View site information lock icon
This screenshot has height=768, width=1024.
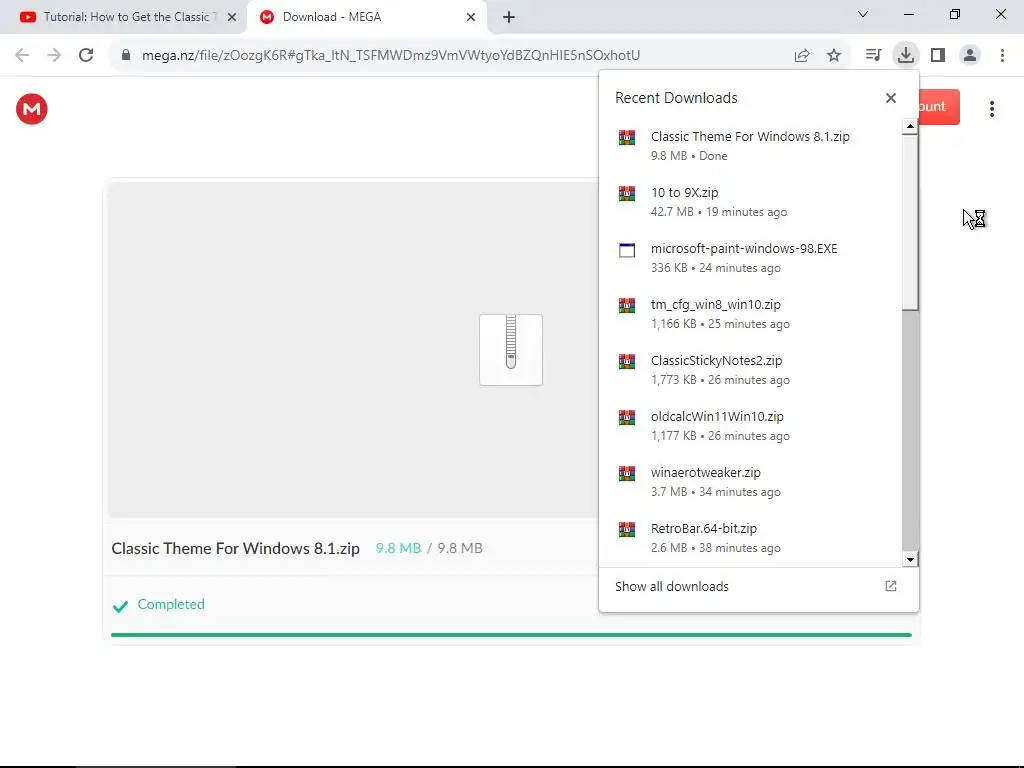coord(126,55)
